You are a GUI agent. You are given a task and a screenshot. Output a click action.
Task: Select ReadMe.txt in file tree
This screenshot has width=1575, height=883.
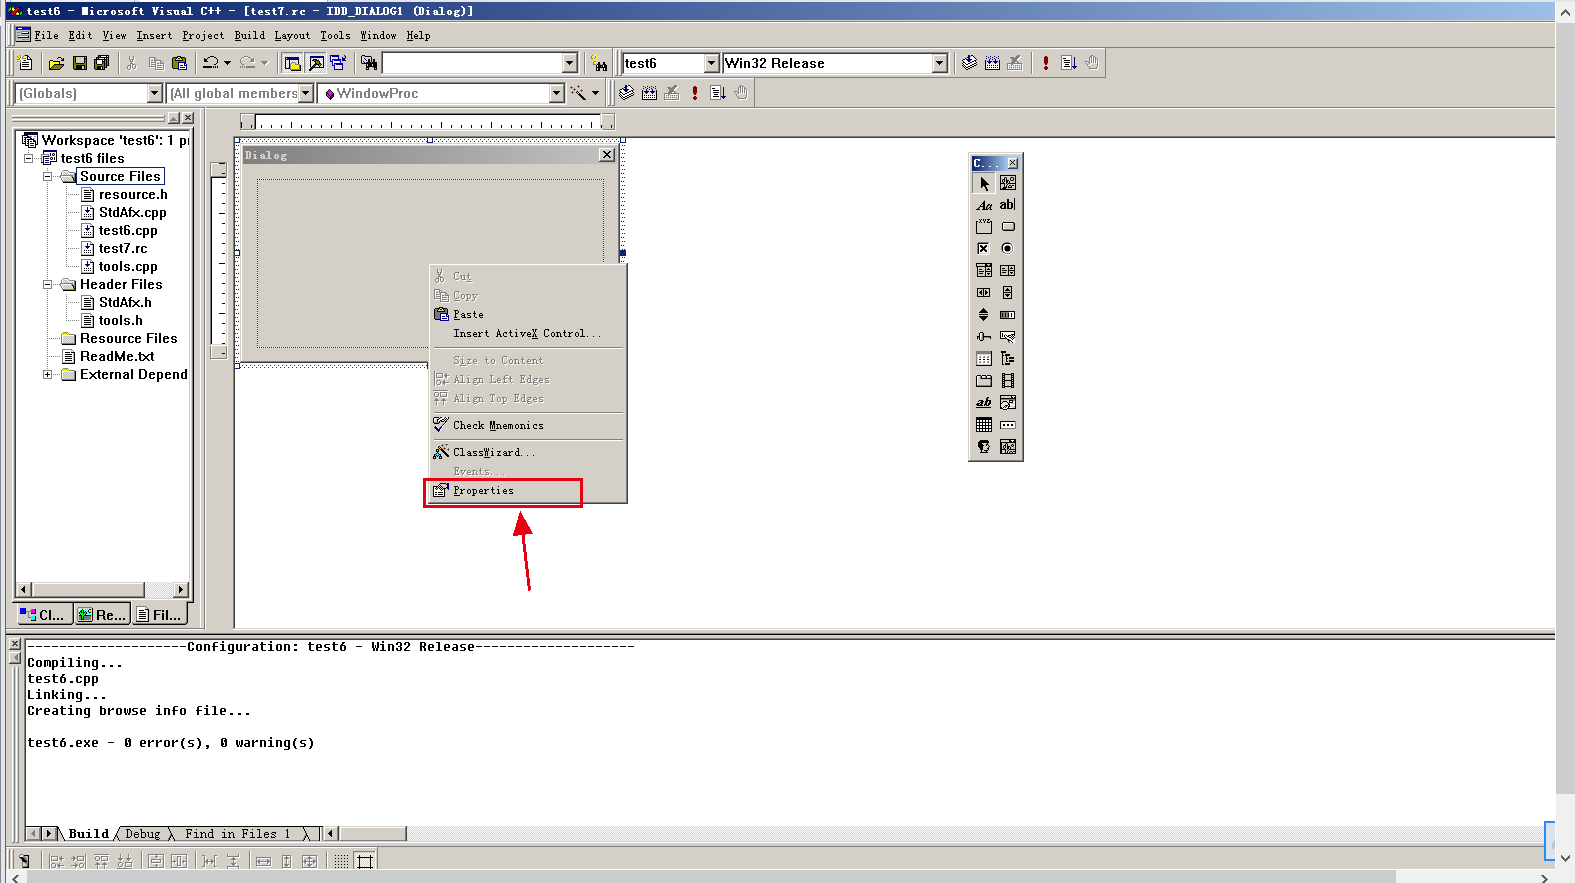(117, 356)
